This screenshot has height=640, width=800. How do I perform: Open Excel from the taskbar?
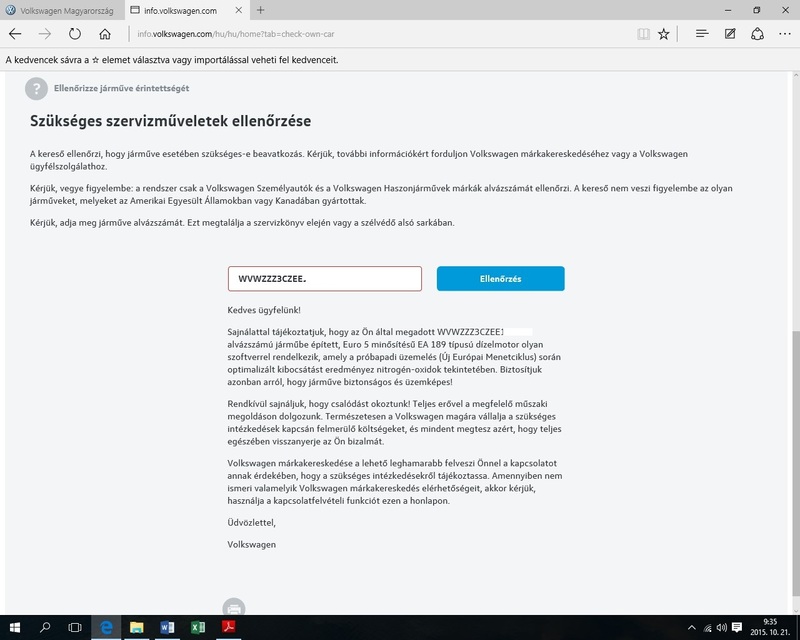(198, 627)
